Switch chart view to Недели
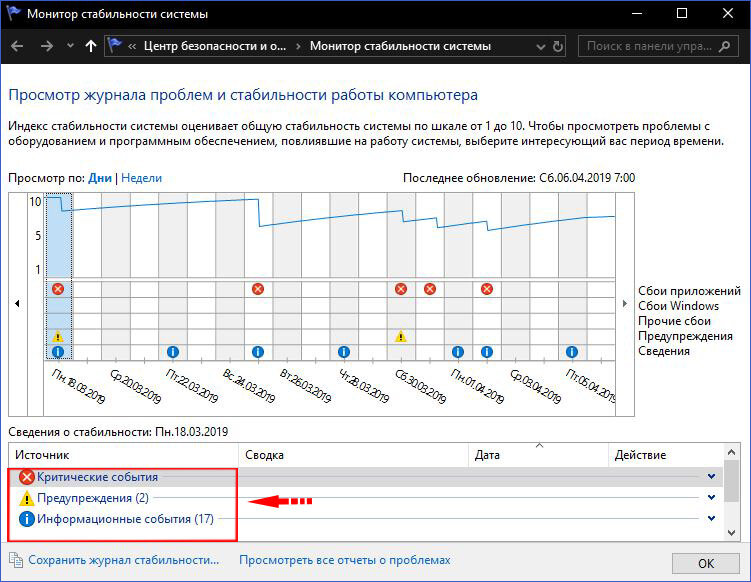The width and height of the screenshot is (751, 582). coord(141,178)
